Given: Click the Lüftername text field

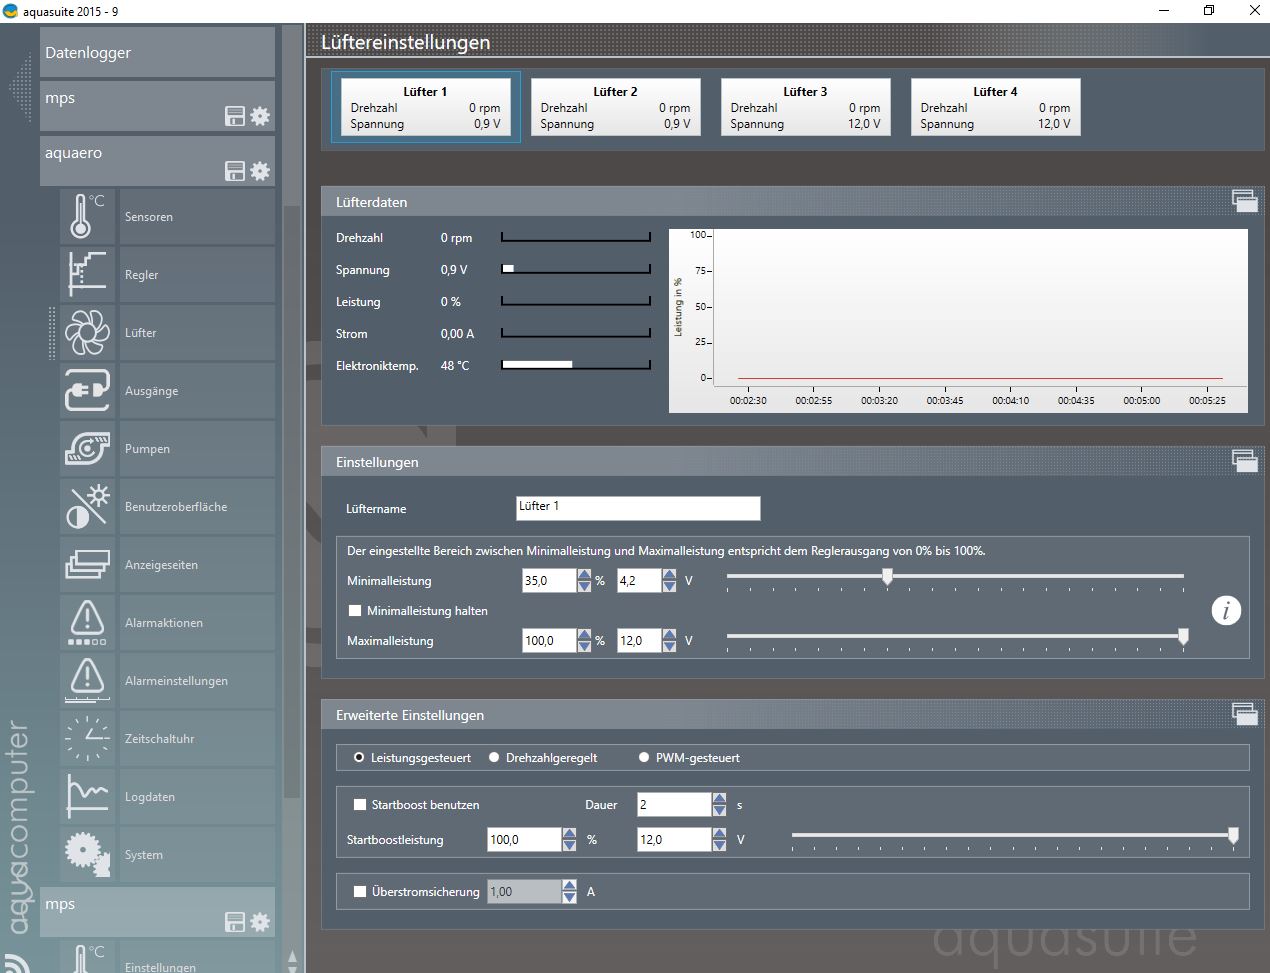Looking at the screenshot, I should [638, 508].
